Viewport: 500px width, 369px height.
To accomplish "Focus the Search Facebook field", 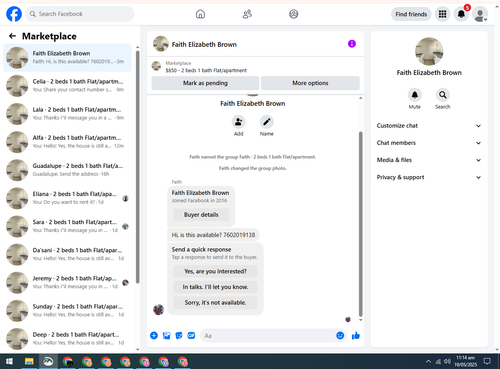I will click(80, 14).
